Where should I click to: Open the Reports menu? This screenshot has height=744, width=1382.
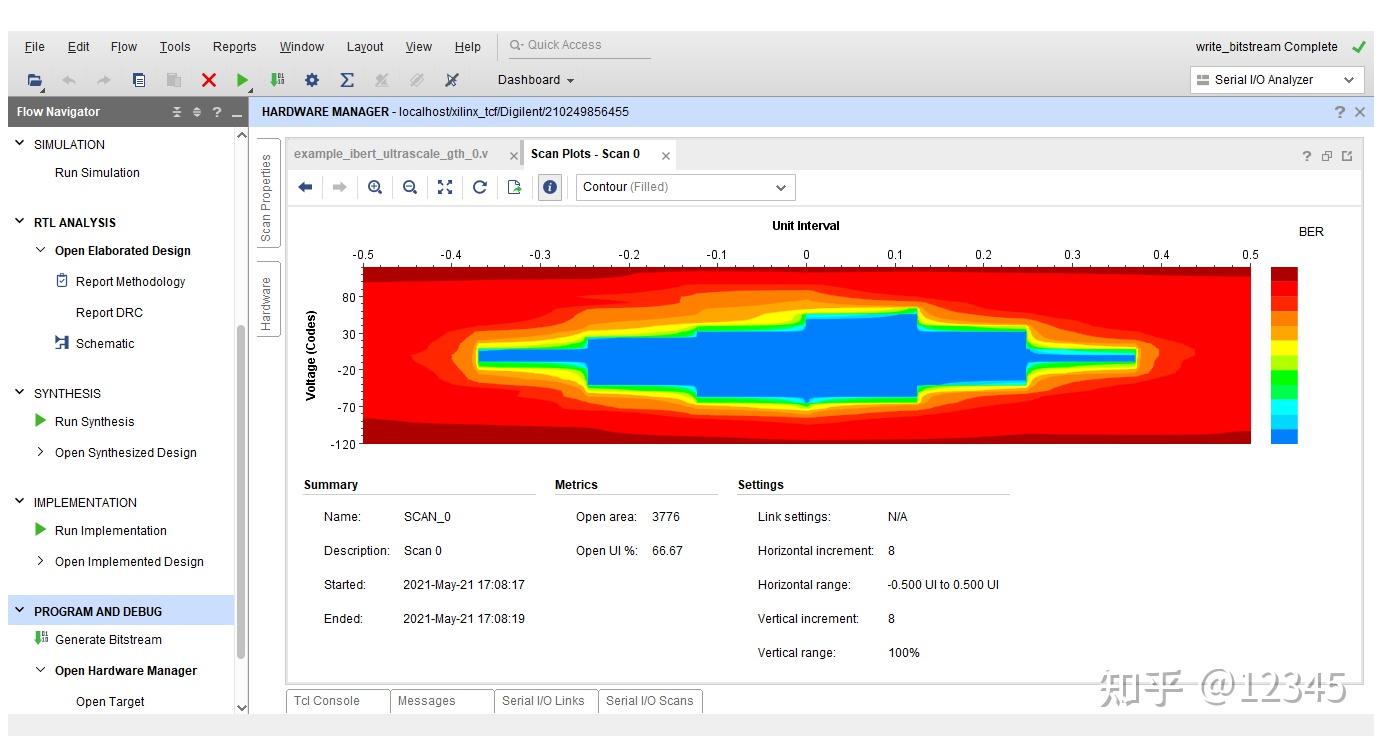(x=234, y=47)
